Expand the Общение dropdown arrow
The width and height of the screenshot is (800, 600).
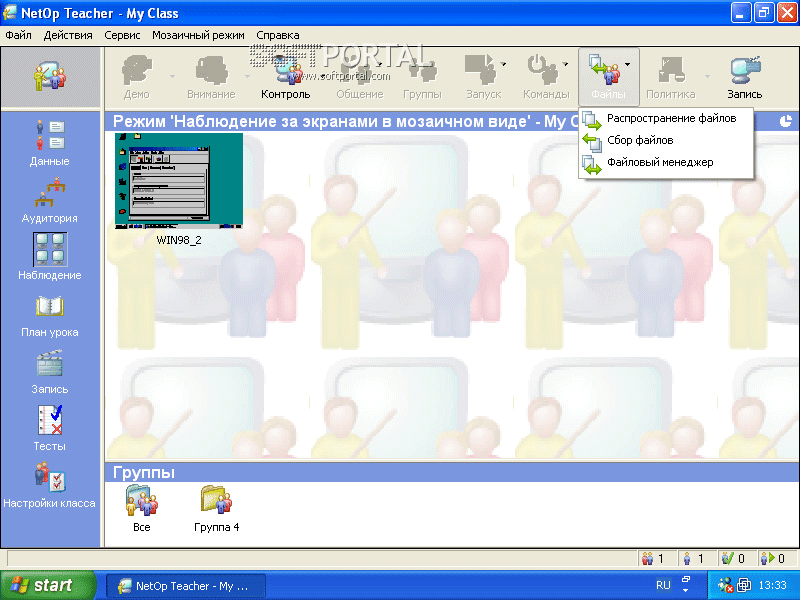[380, 64]
